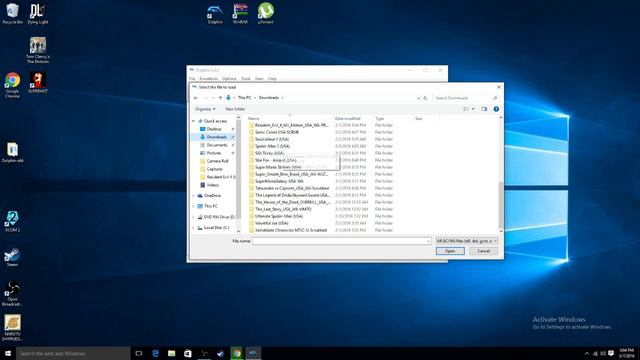The width and height of the screenshot is (640, 360).
Task: Go up one folder level
Action: click(x=220, y=98)
